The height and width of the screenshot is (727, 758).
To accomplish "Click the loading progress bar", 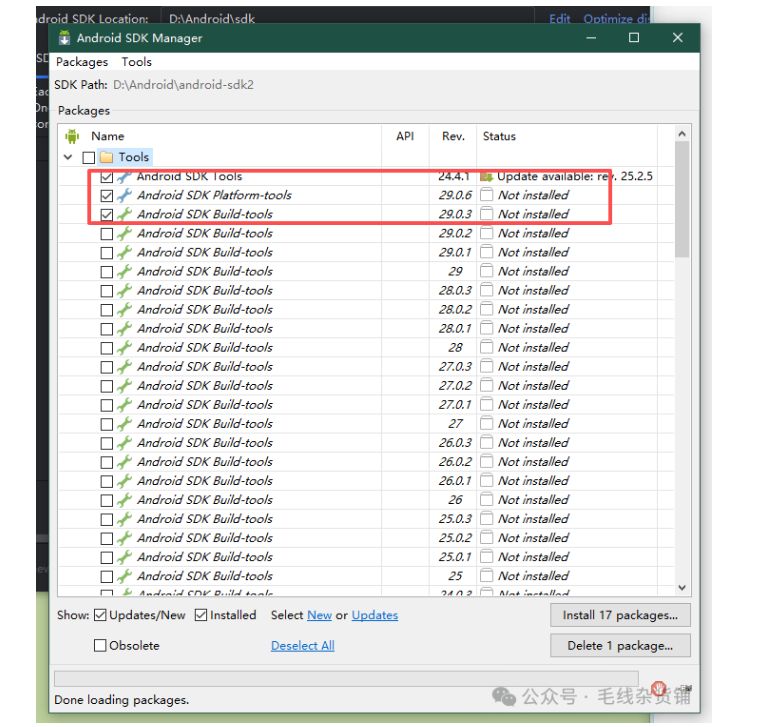I will [346, 678].
